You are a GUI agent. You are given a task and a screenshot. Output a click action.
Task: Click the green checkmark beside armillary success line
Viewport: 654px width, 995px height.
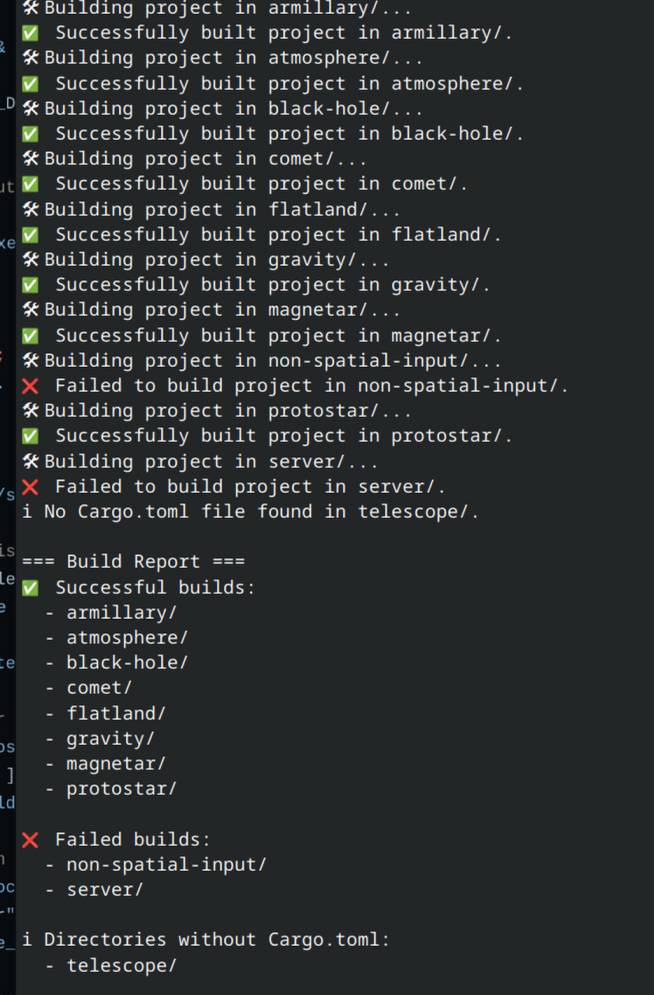point(30,33)
